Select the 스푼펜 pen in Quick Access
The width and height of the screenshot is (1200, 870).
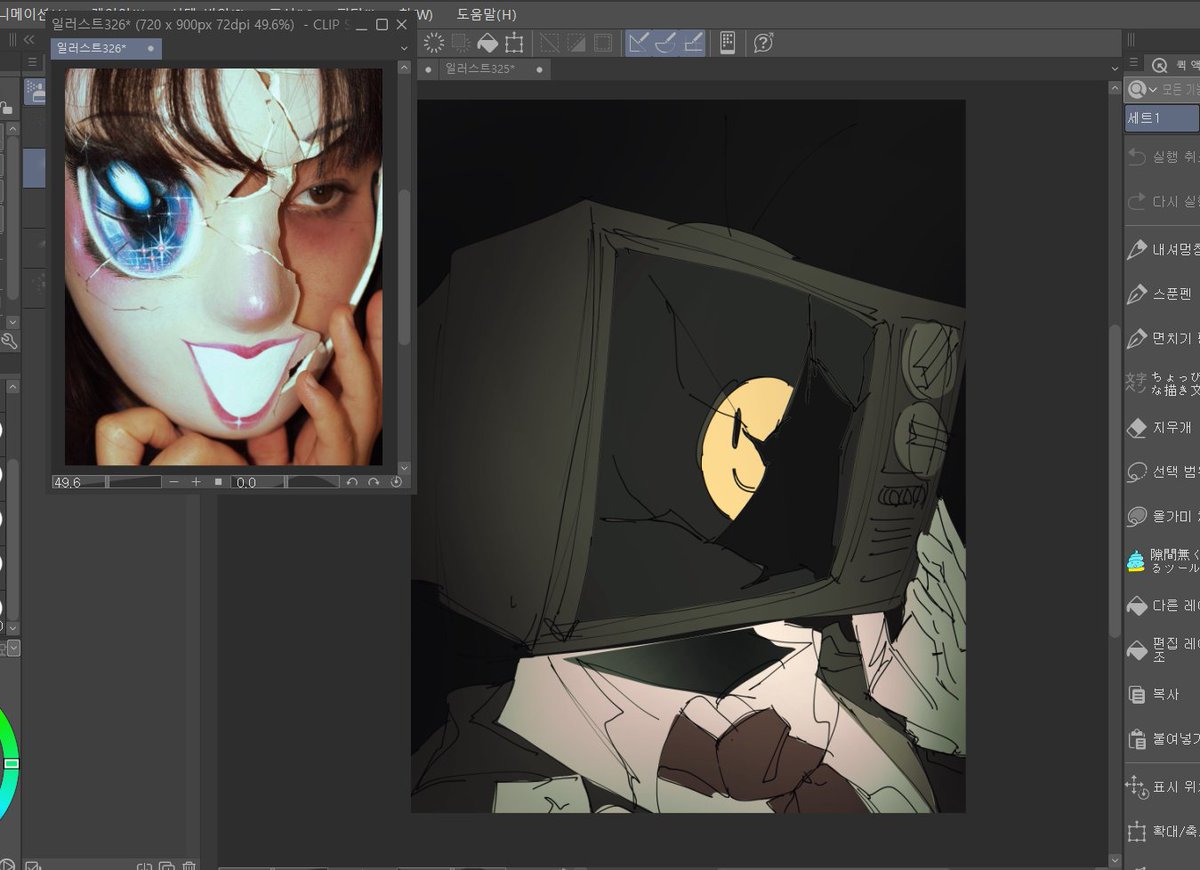pyautogui.click(x=1163, y=294)
